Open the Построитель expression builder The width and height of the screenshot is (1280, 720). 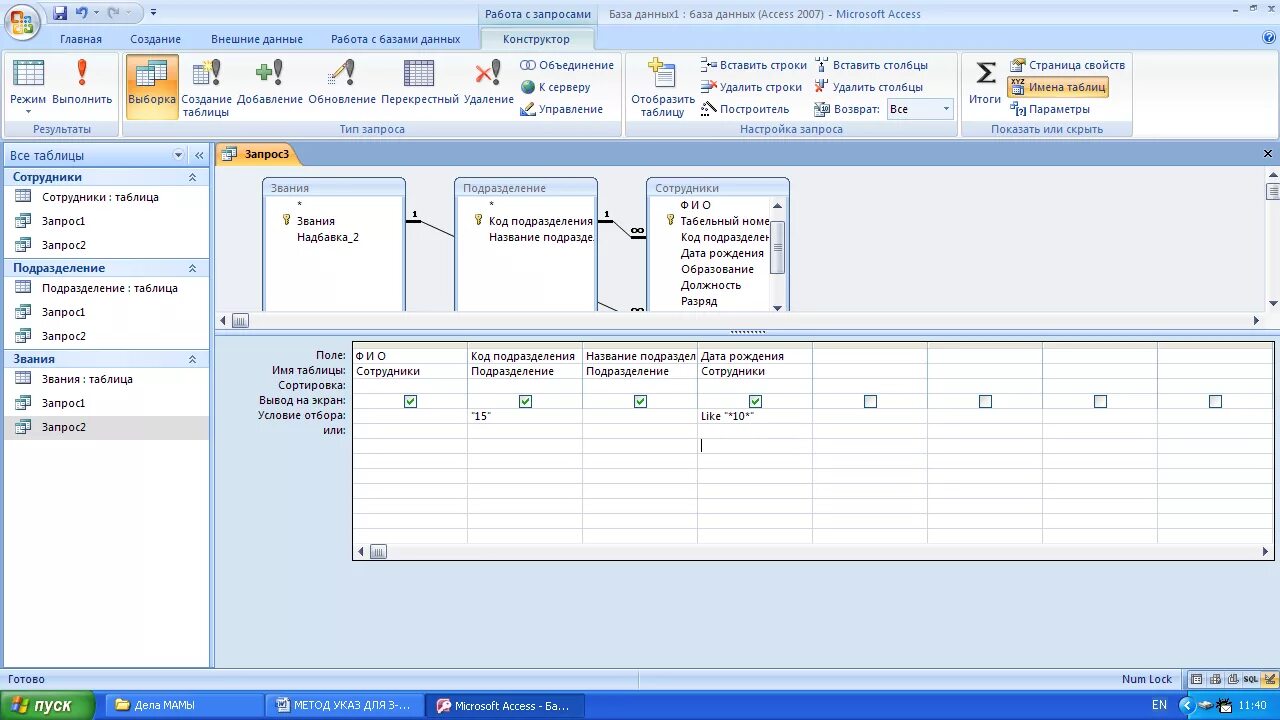[x=745, y=109]
